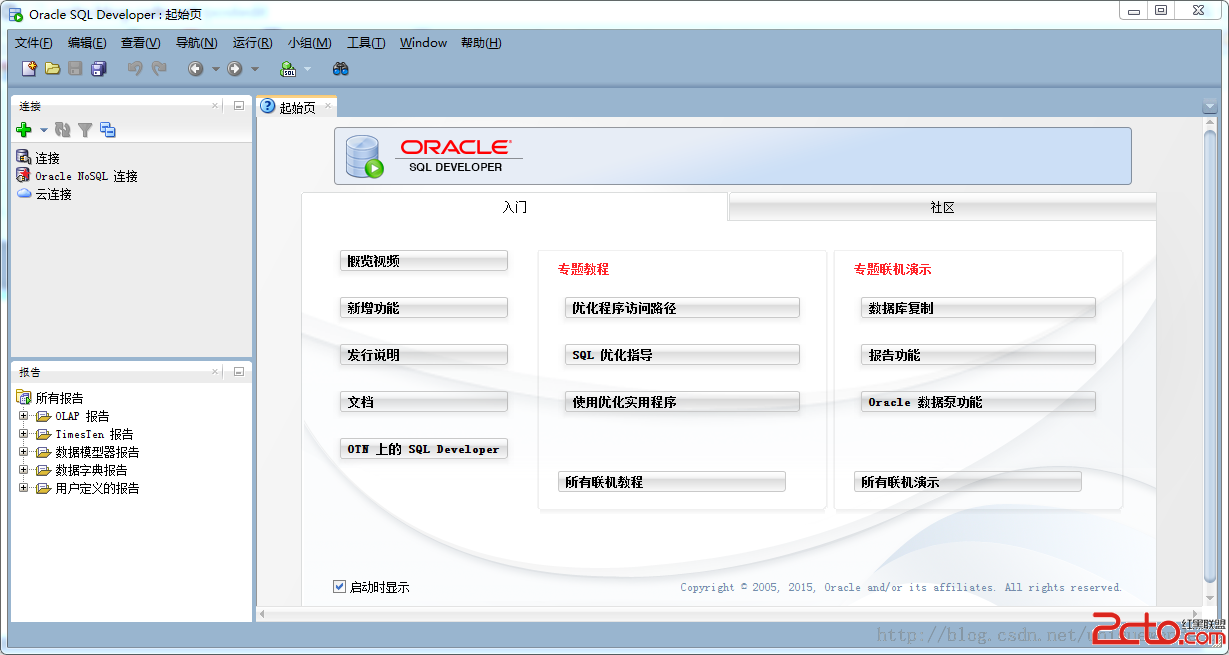Viewport: 1229px width, 655px height.
Task: Click the Save toolbar icon
Action: coord(76,69)
